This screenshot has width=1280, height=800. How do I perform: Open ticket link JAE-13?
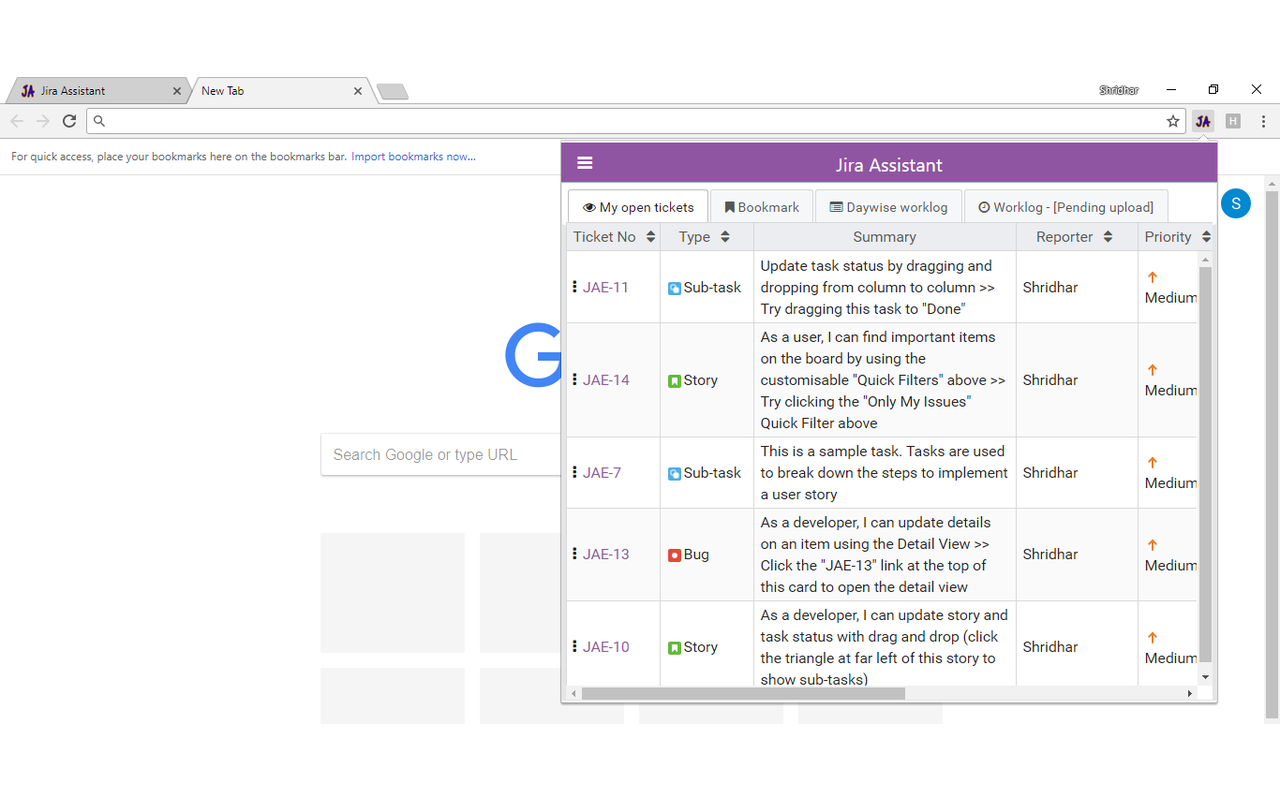(x=606, y=554)
